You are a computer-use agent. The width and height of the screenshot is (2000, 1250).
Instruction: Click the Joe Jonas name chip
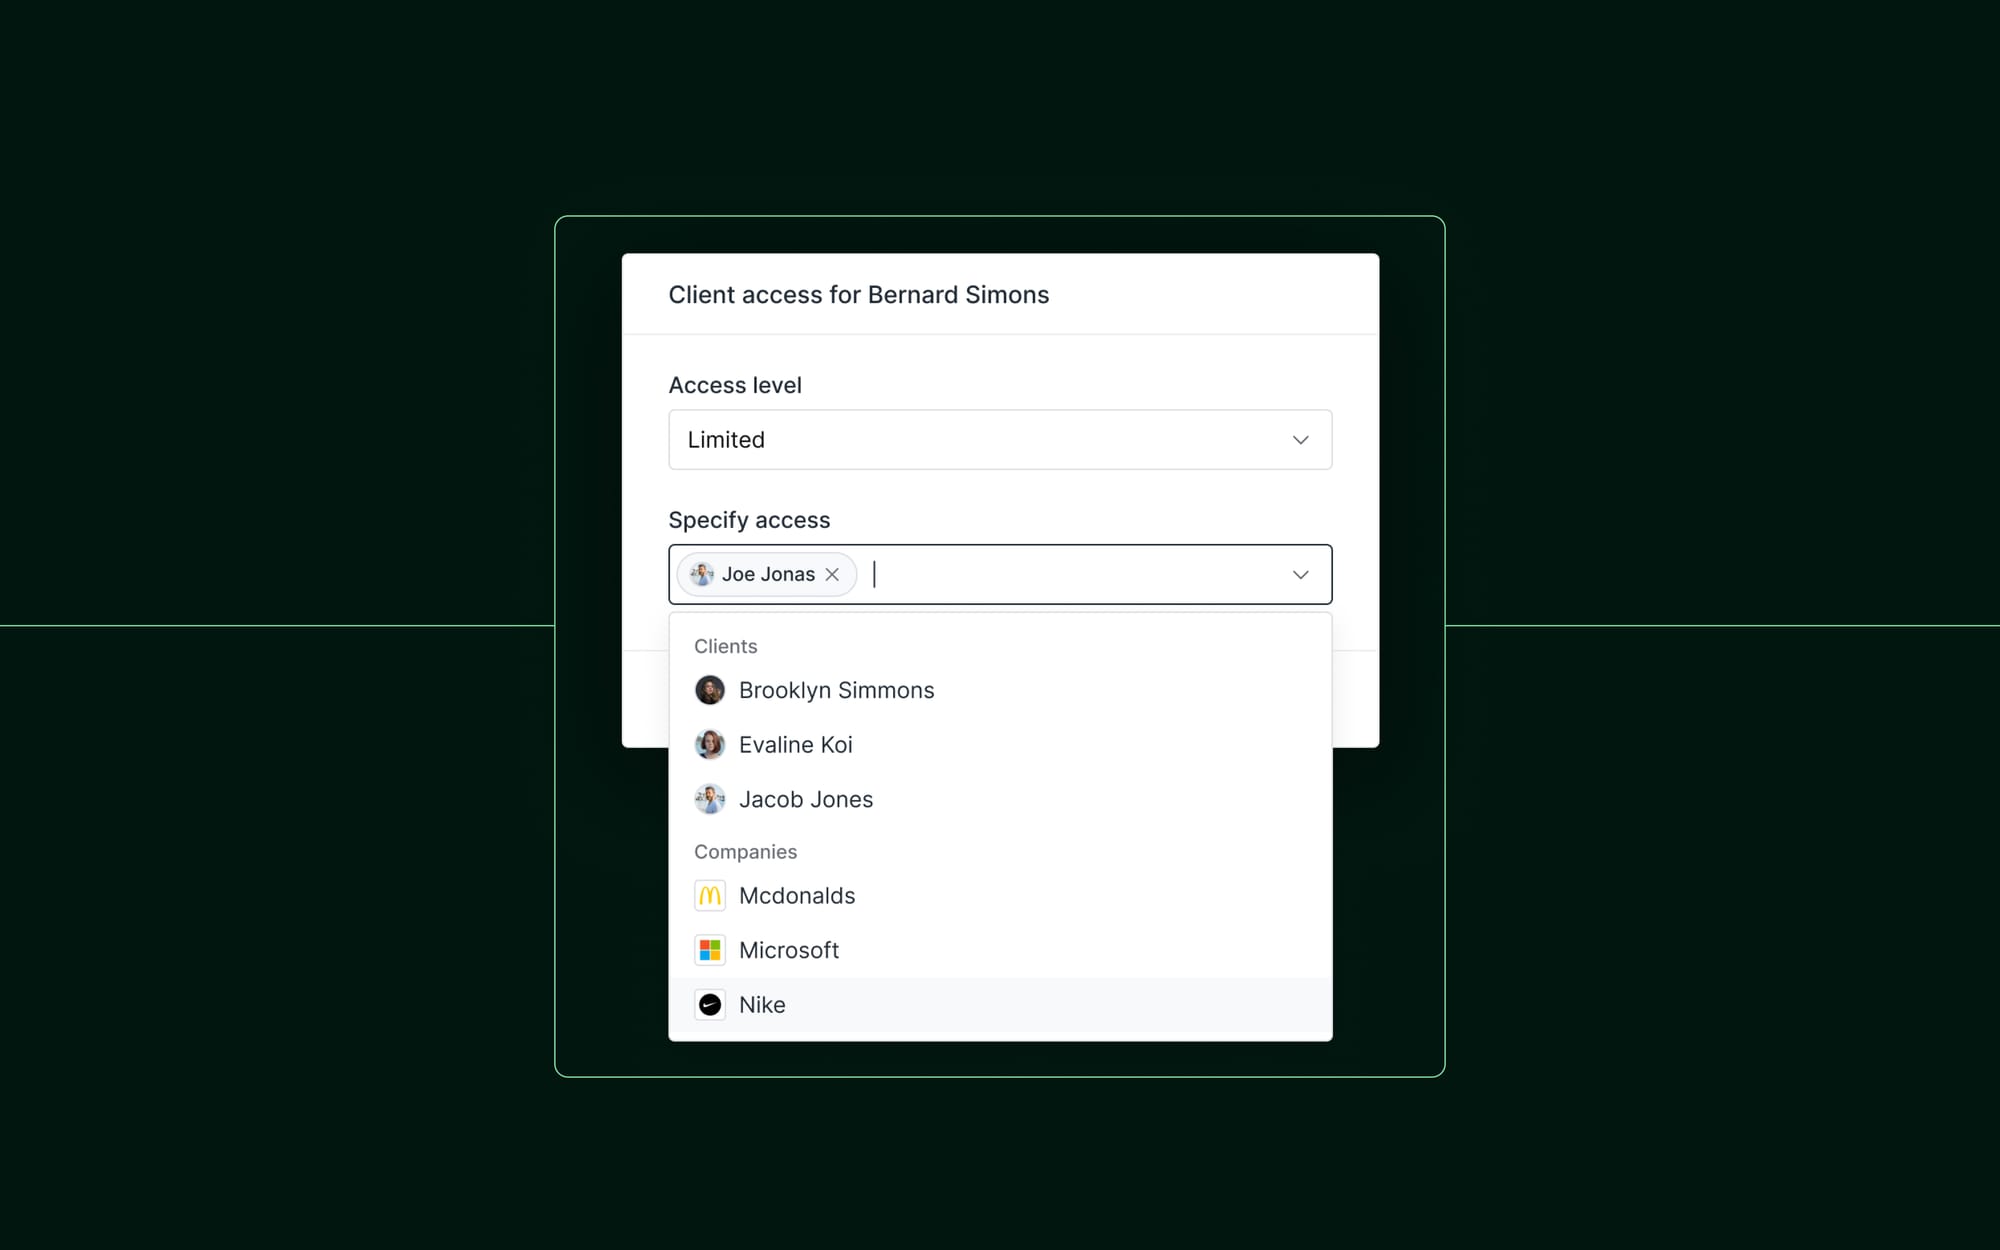tap(768, 574)
